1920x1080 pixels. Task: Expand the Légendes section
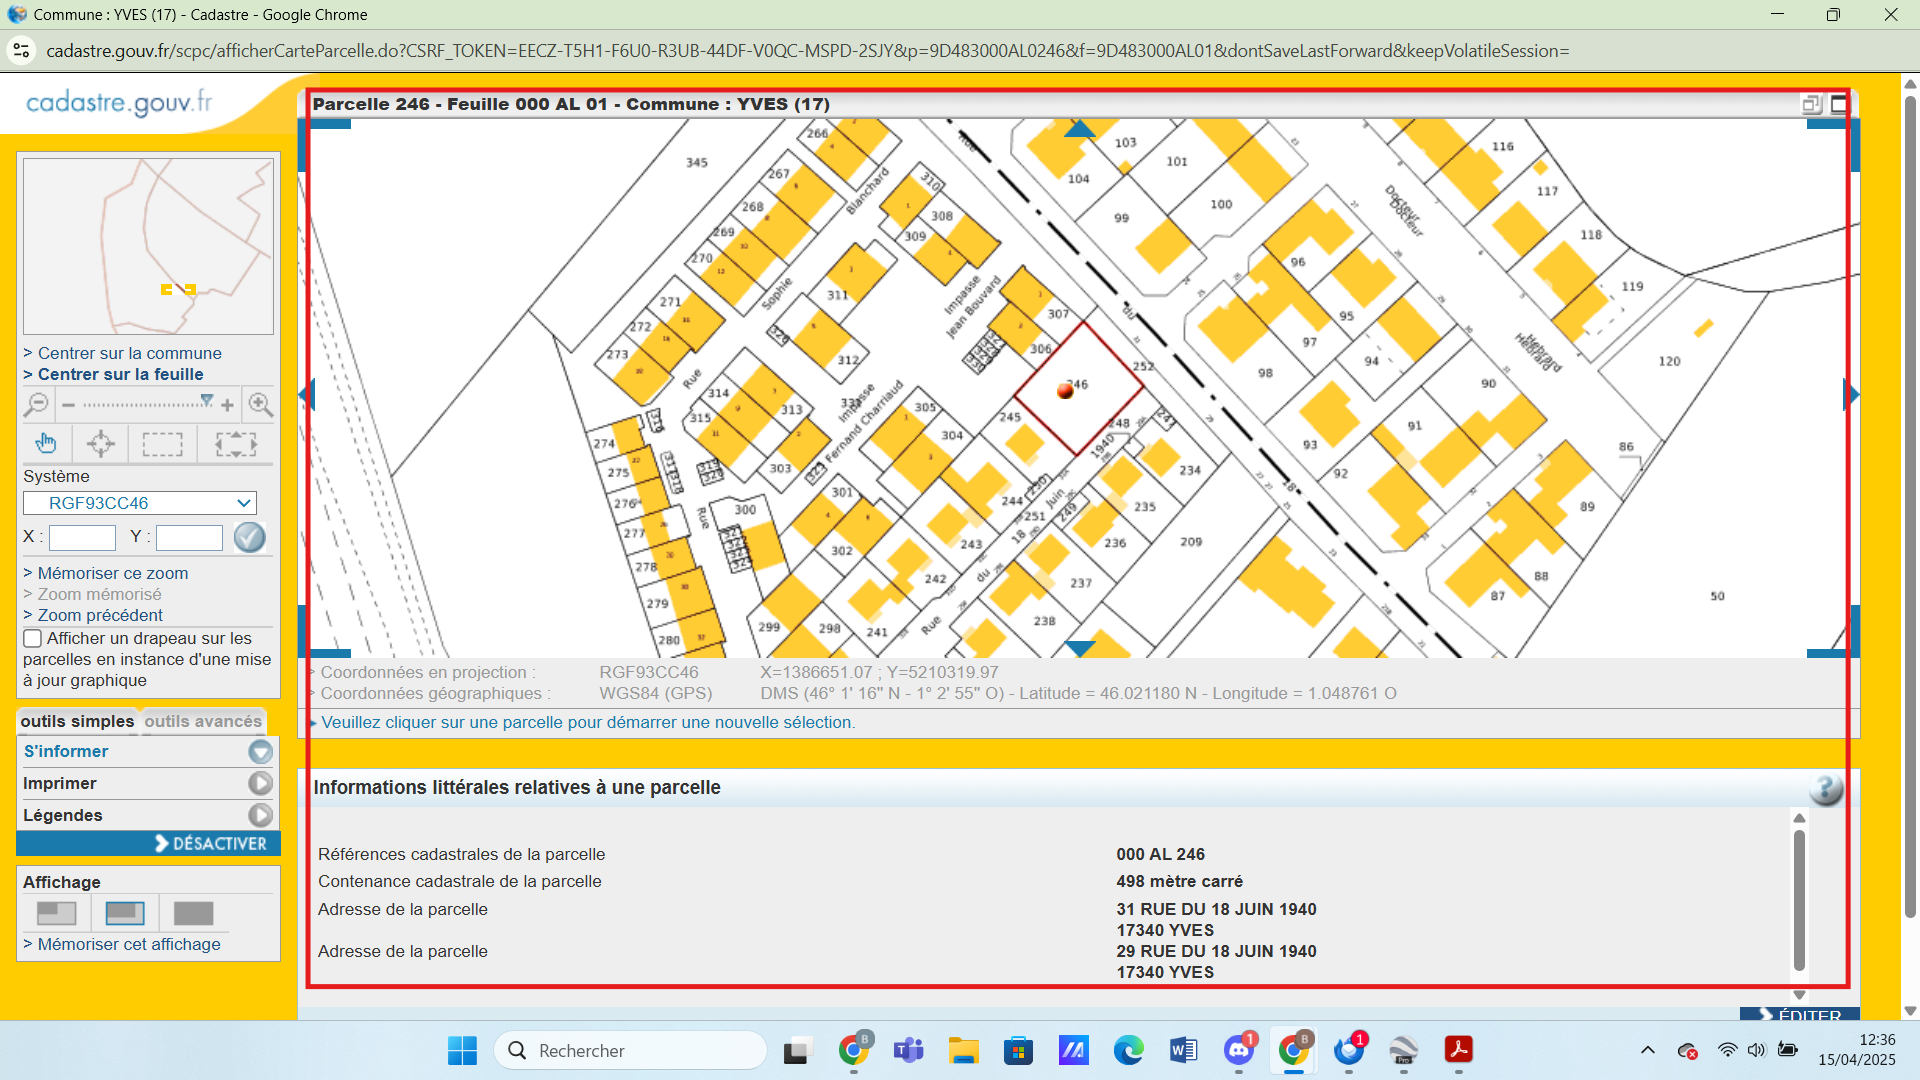pyautogui.click(x=260, y=816)
